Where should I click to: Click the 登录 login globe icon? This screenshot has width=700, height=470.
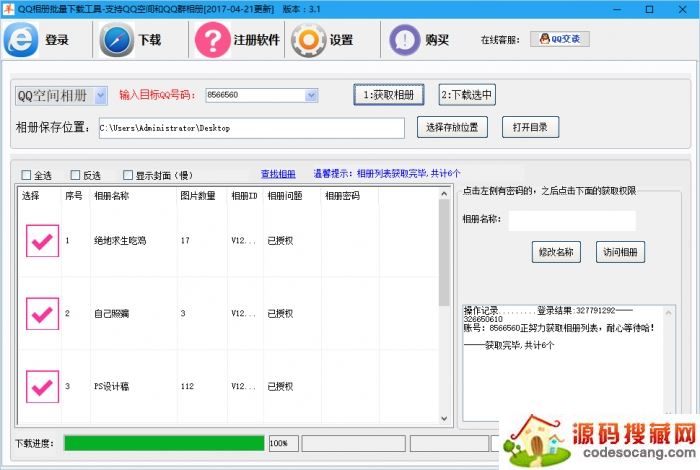click(x=21, y=40)
